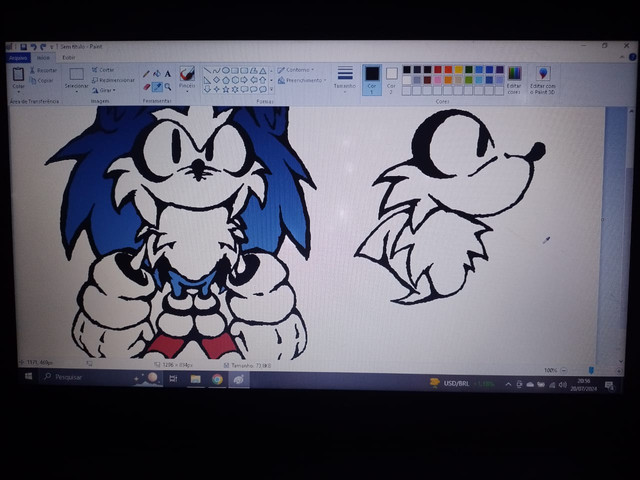This screenshot has height=480, width=640.
Task: Choose the Five-point star shape
Action: (x=226, y=89)
